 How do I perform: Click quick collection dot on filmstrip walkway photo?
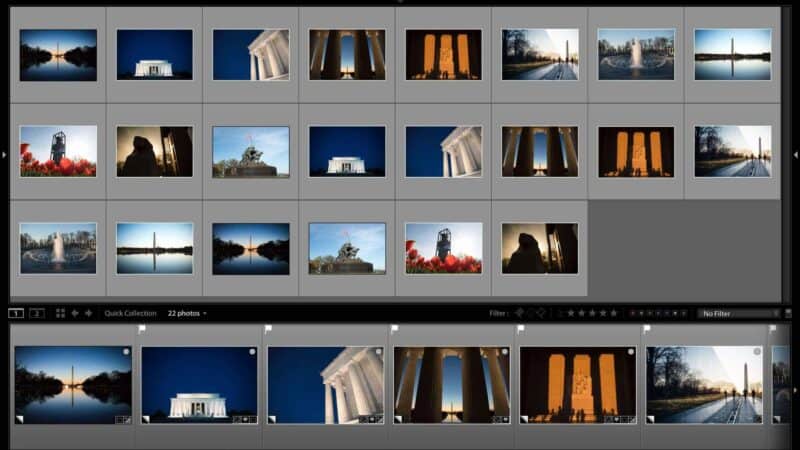757,352
